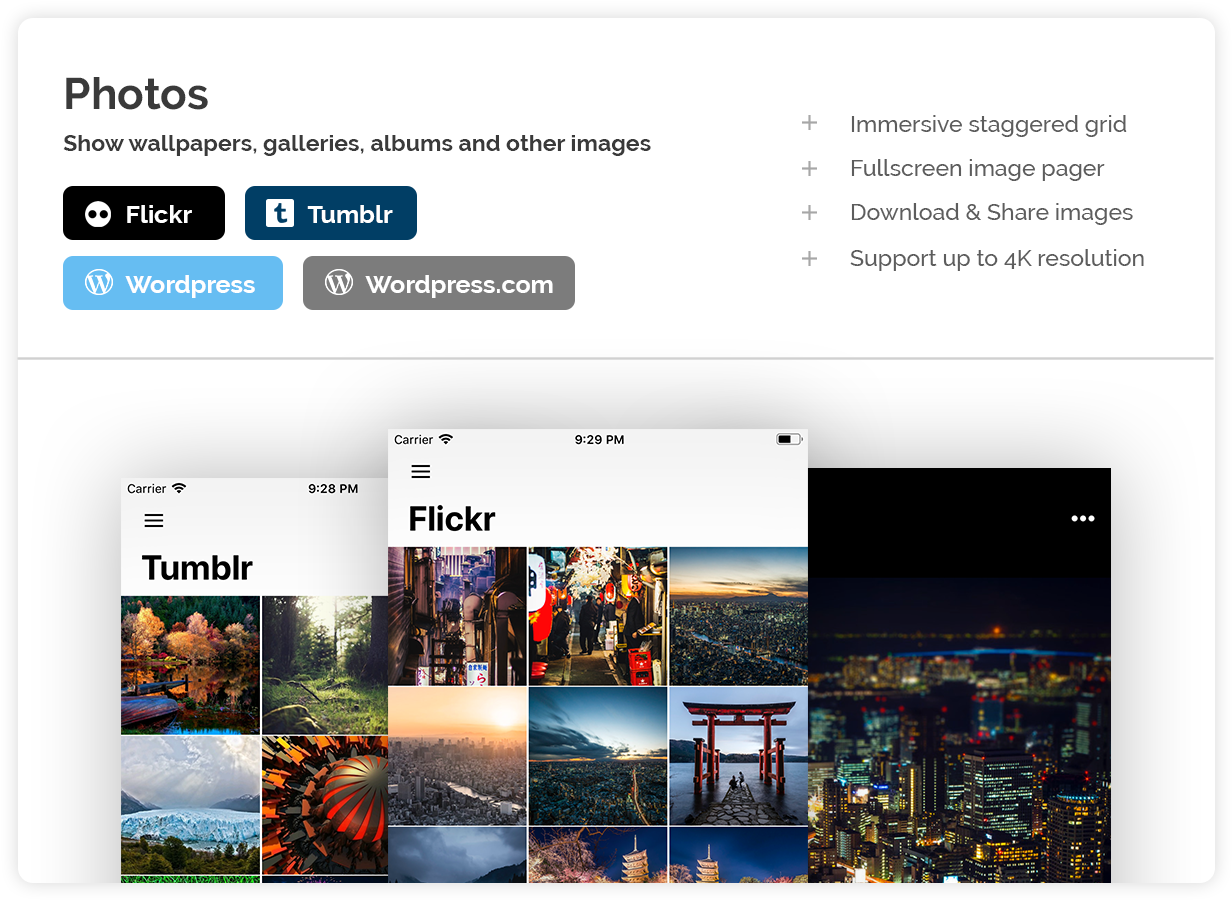Click the Flickr title in the center phone screen
1232x900 pixels.
[452, 519]
